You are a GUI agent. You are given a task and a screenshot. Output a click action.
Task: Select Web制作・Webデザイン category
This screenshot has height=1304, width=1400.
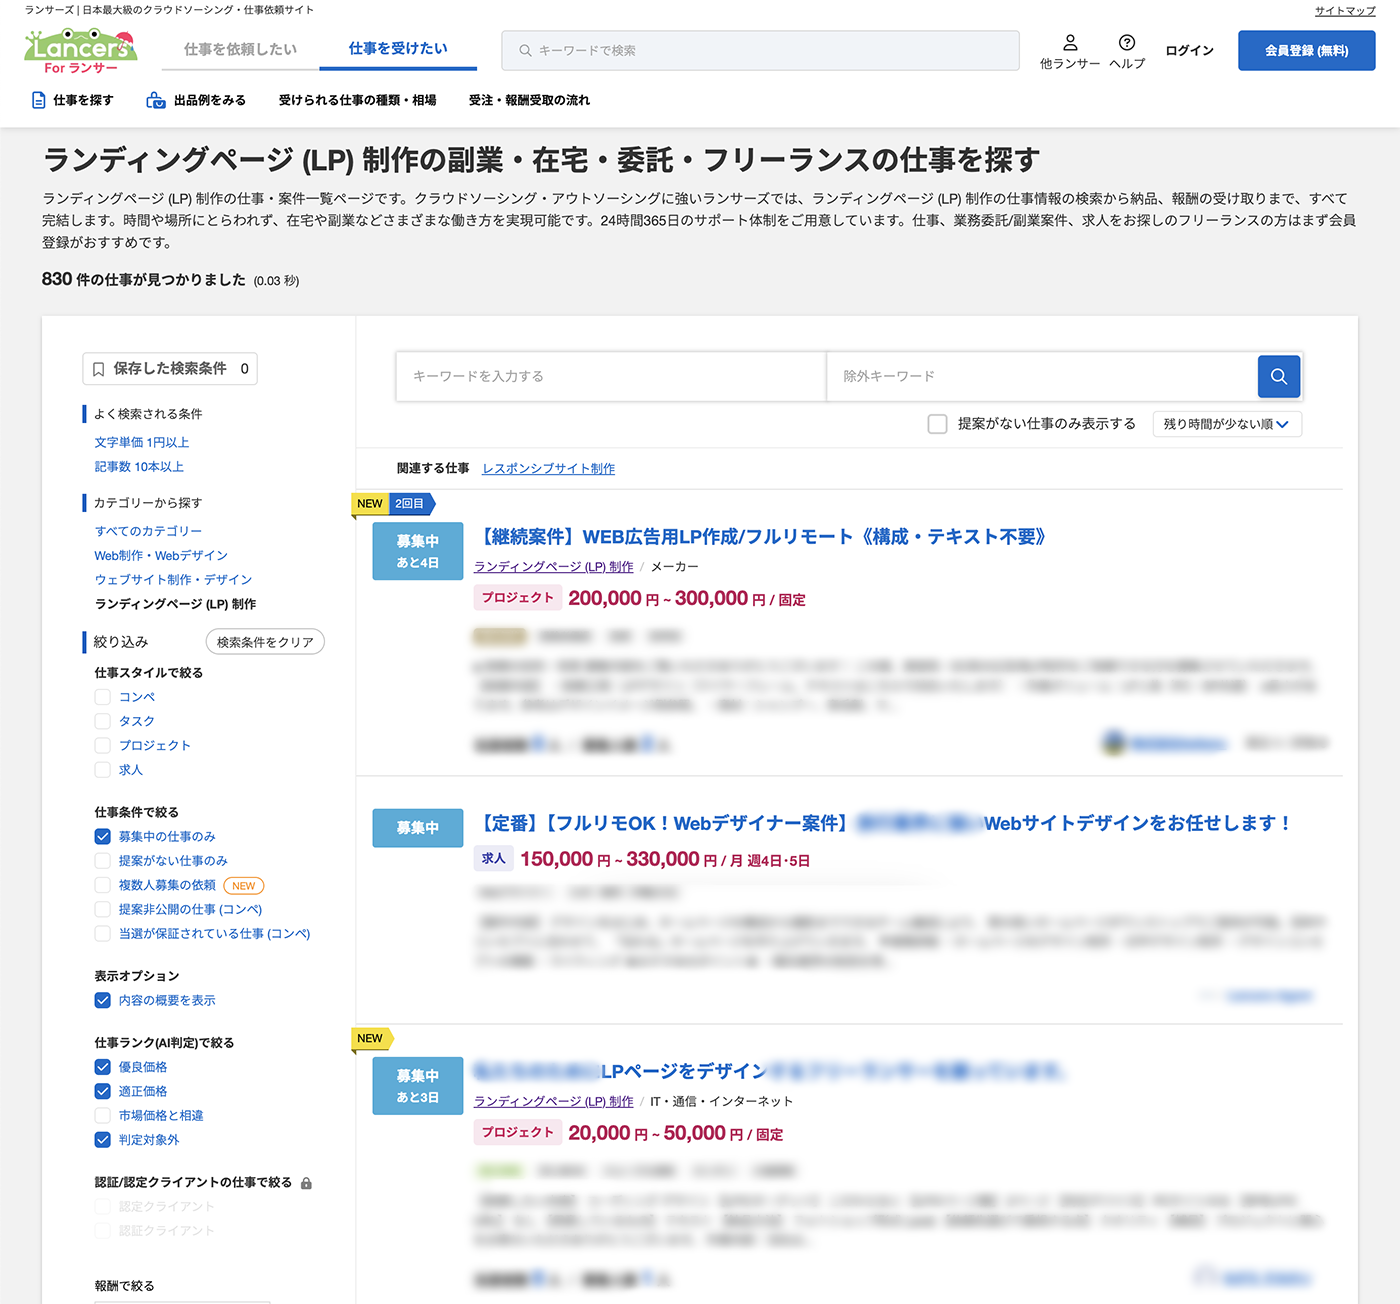[161, 555]
